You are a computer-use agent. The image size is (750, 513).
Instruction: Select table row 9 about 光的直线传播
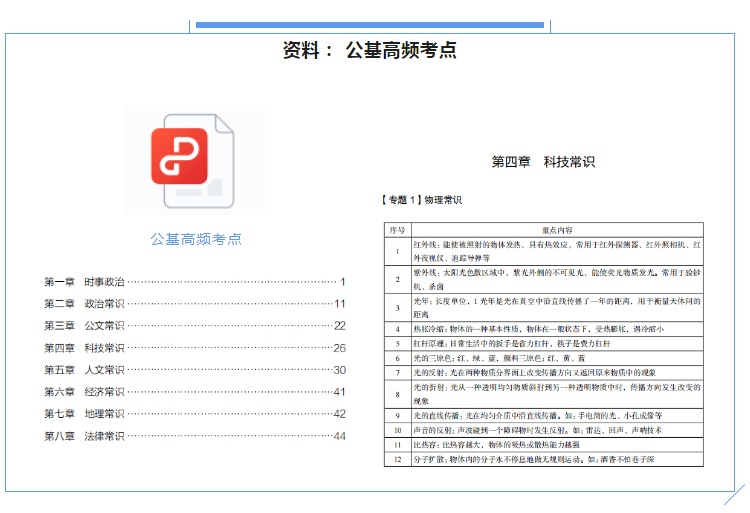coord(544,415)
